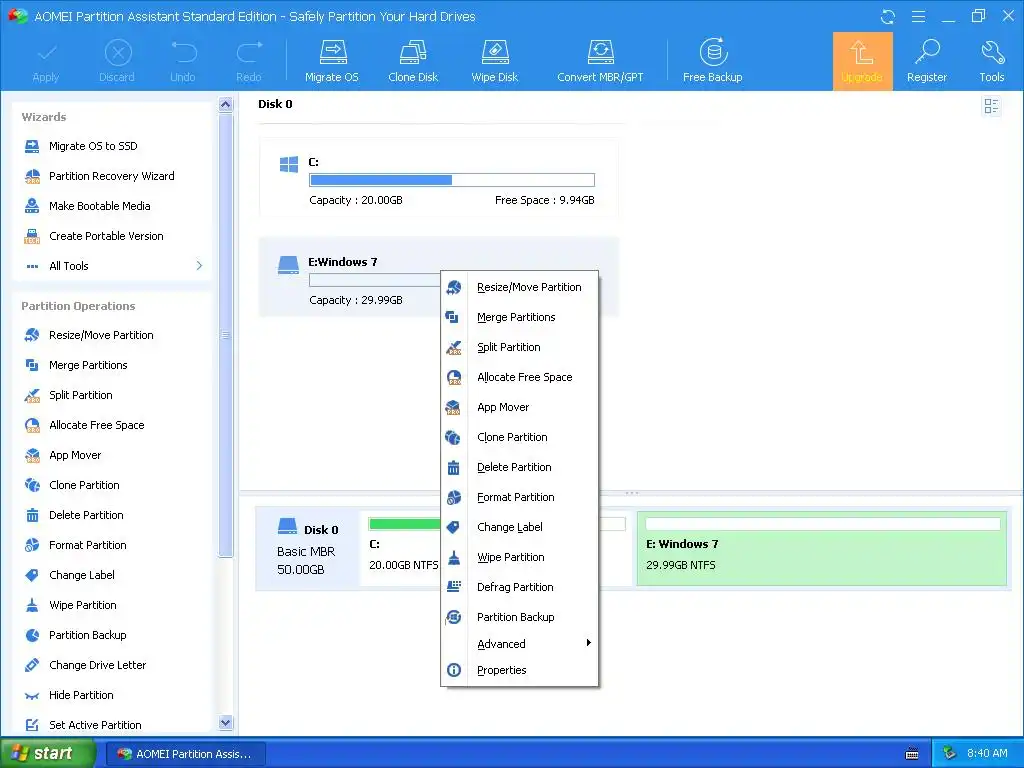Click Resize/Move Partition in the sidebar
This screenshot has height=768, width=1024.
click(x=101, y=335)
